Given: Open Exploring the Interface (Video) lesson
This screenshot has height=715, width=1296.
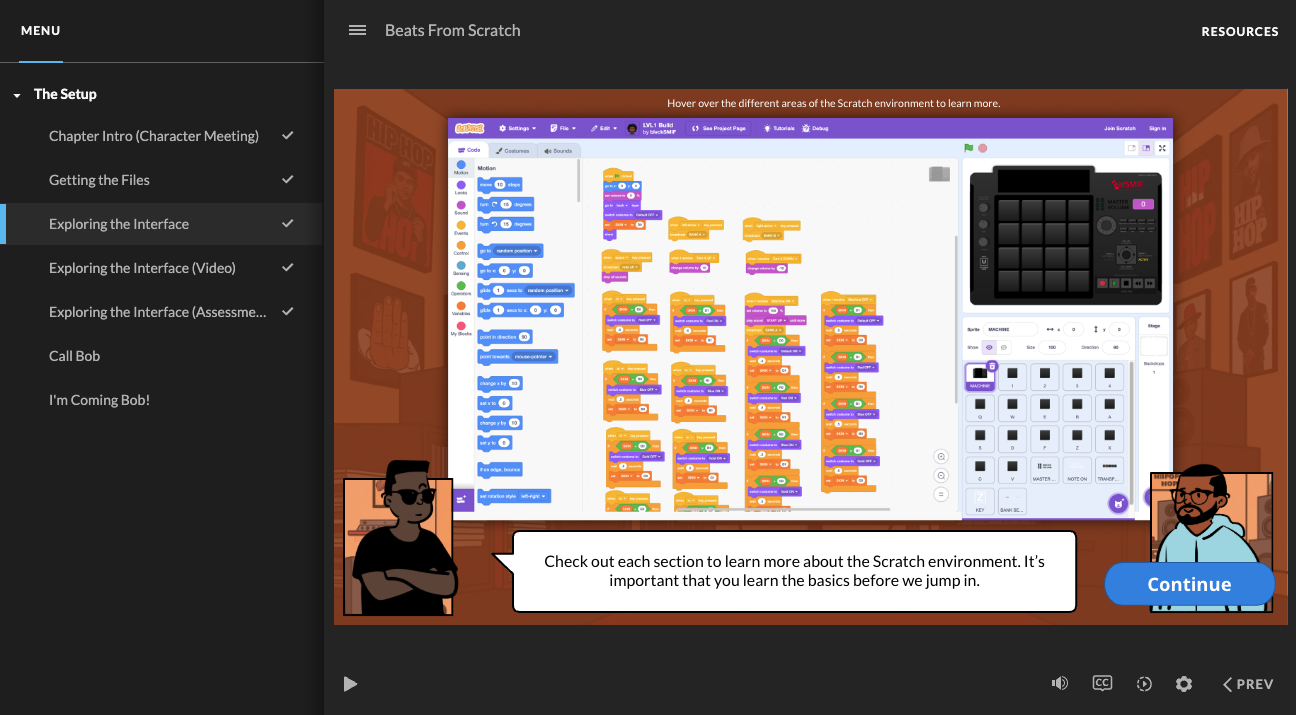Looking at the screenshot, I should tap(161, 268).
